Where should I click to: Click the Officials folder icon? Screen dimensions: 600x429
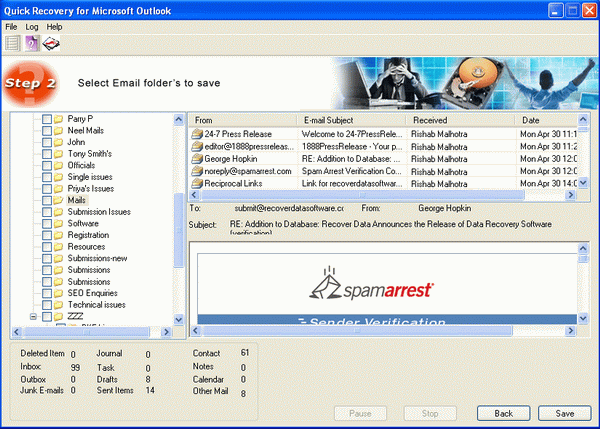tap(58, 165)
